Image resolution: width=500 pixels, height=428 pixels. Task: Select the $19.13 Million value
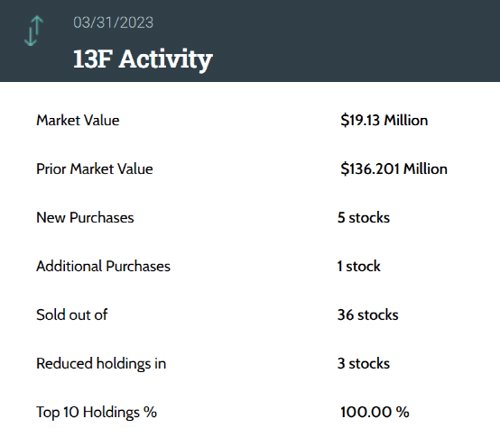coord(384,120)
